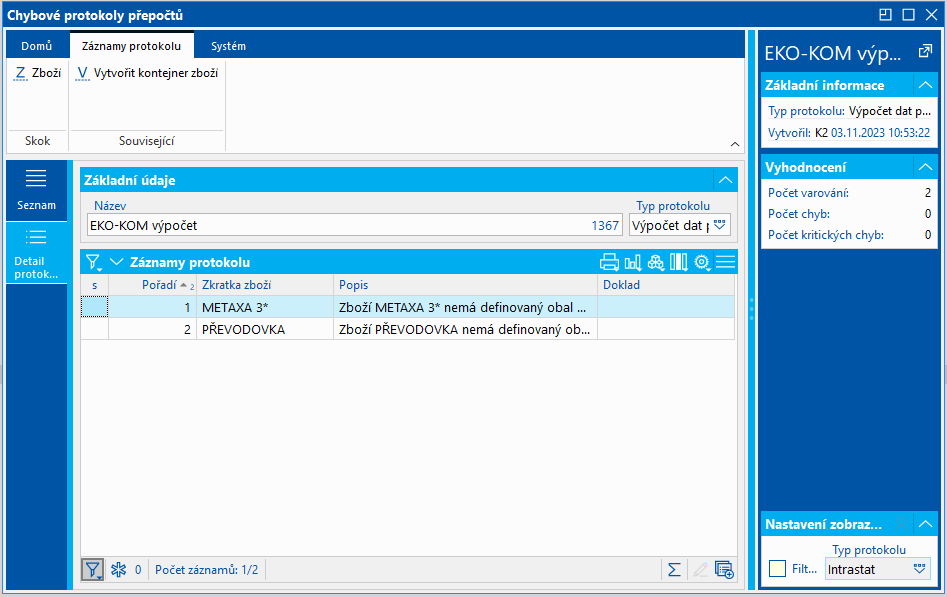
Task: Click the s column header
Action: coord(95,285)
